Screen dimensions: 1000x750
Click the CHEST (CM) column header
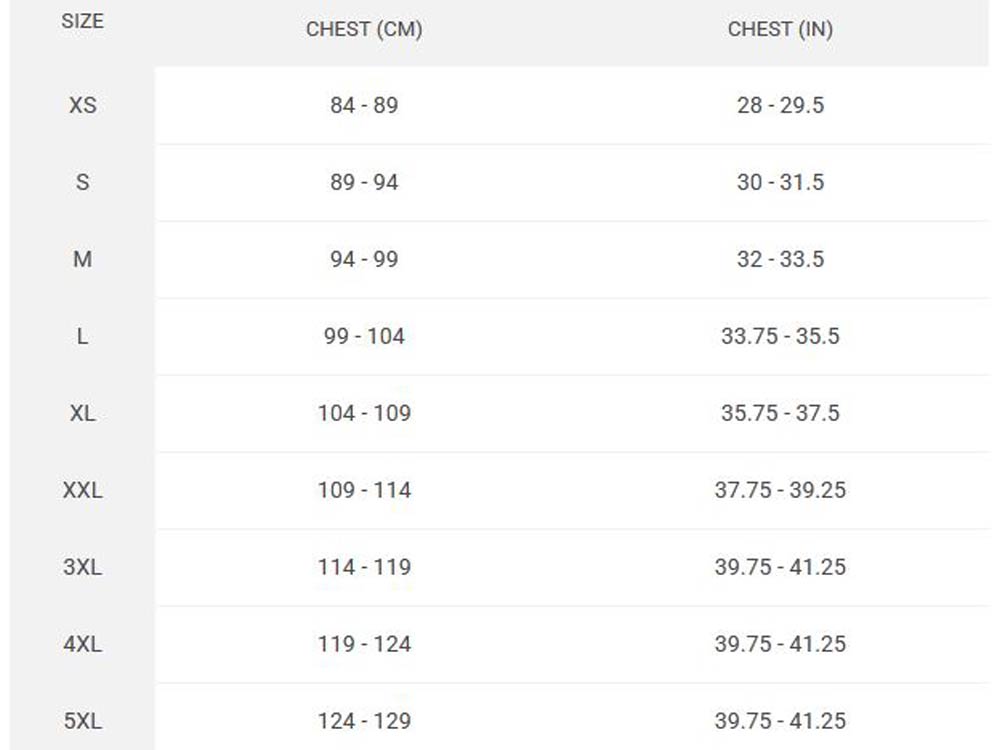tap(364, 30)
